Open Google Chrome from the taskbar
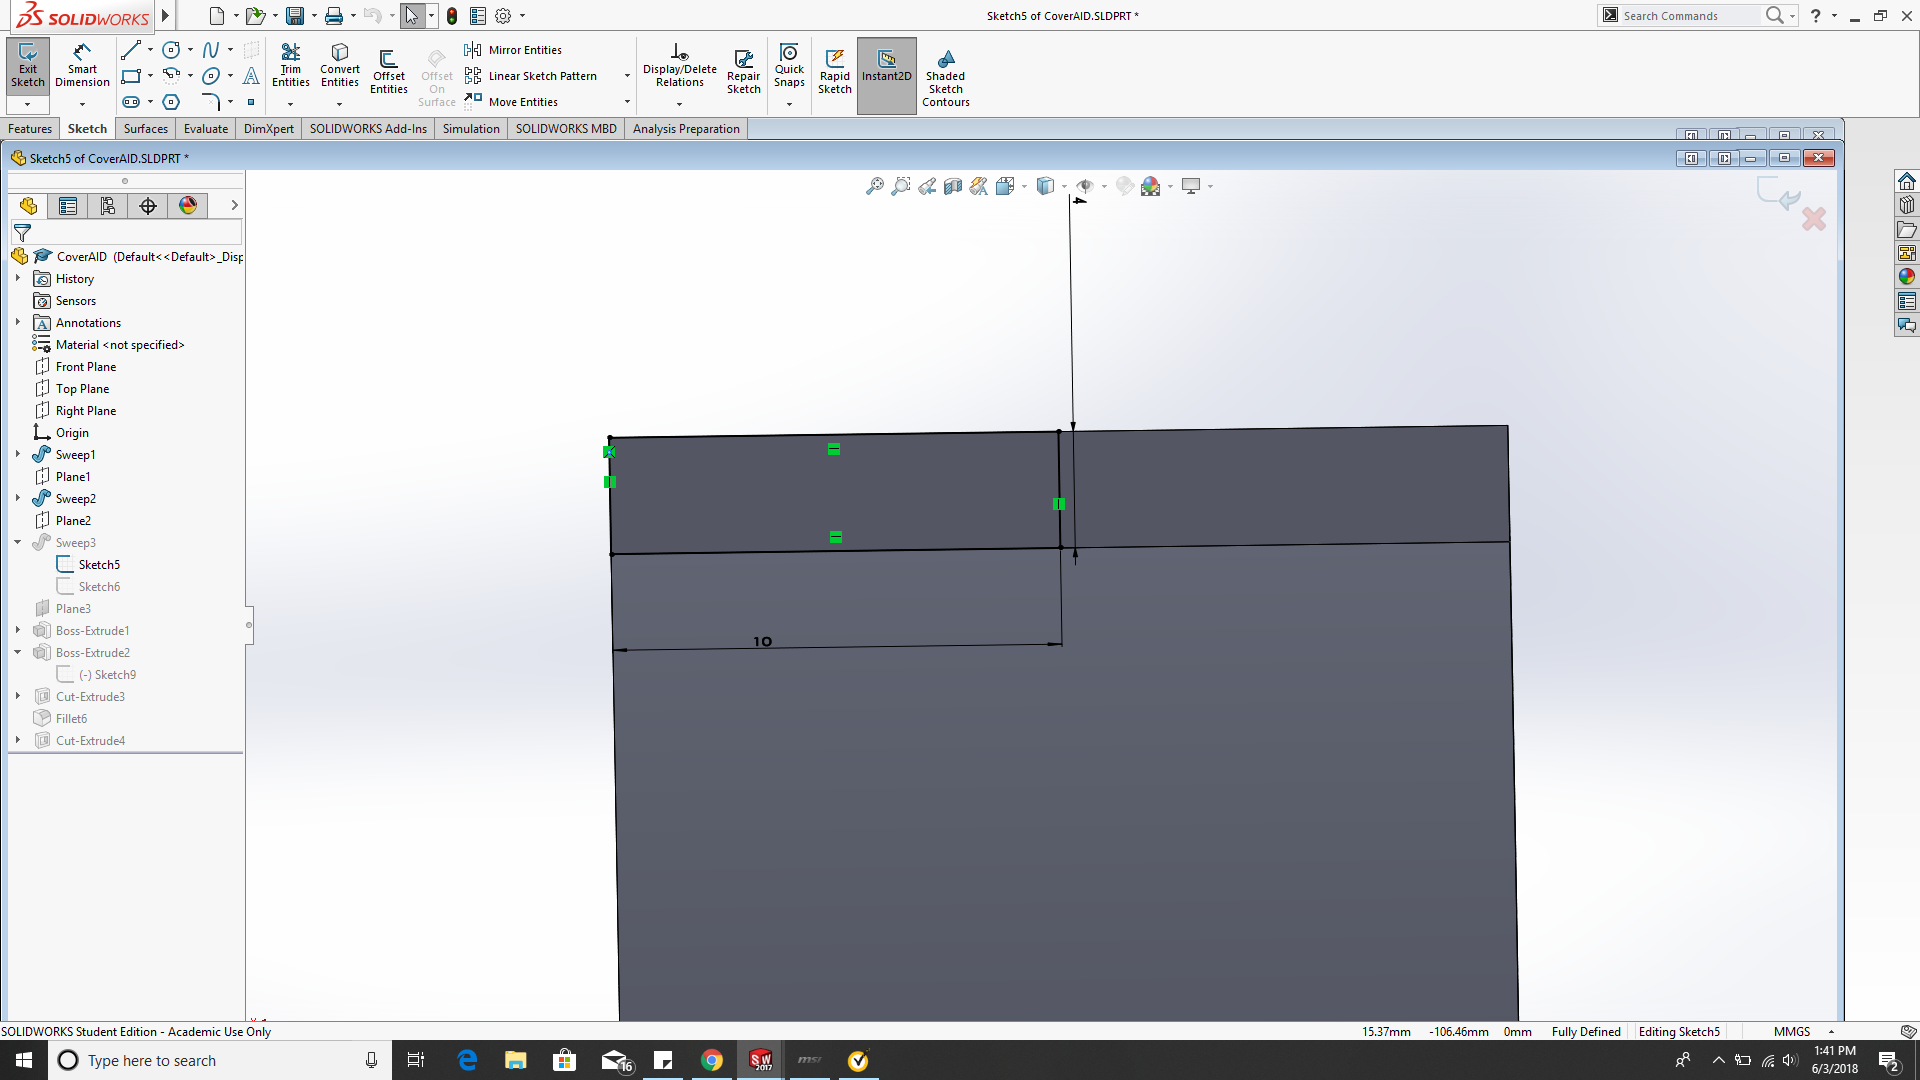The height and width of the screenshot is (1080, 1920). point(712,1061)
